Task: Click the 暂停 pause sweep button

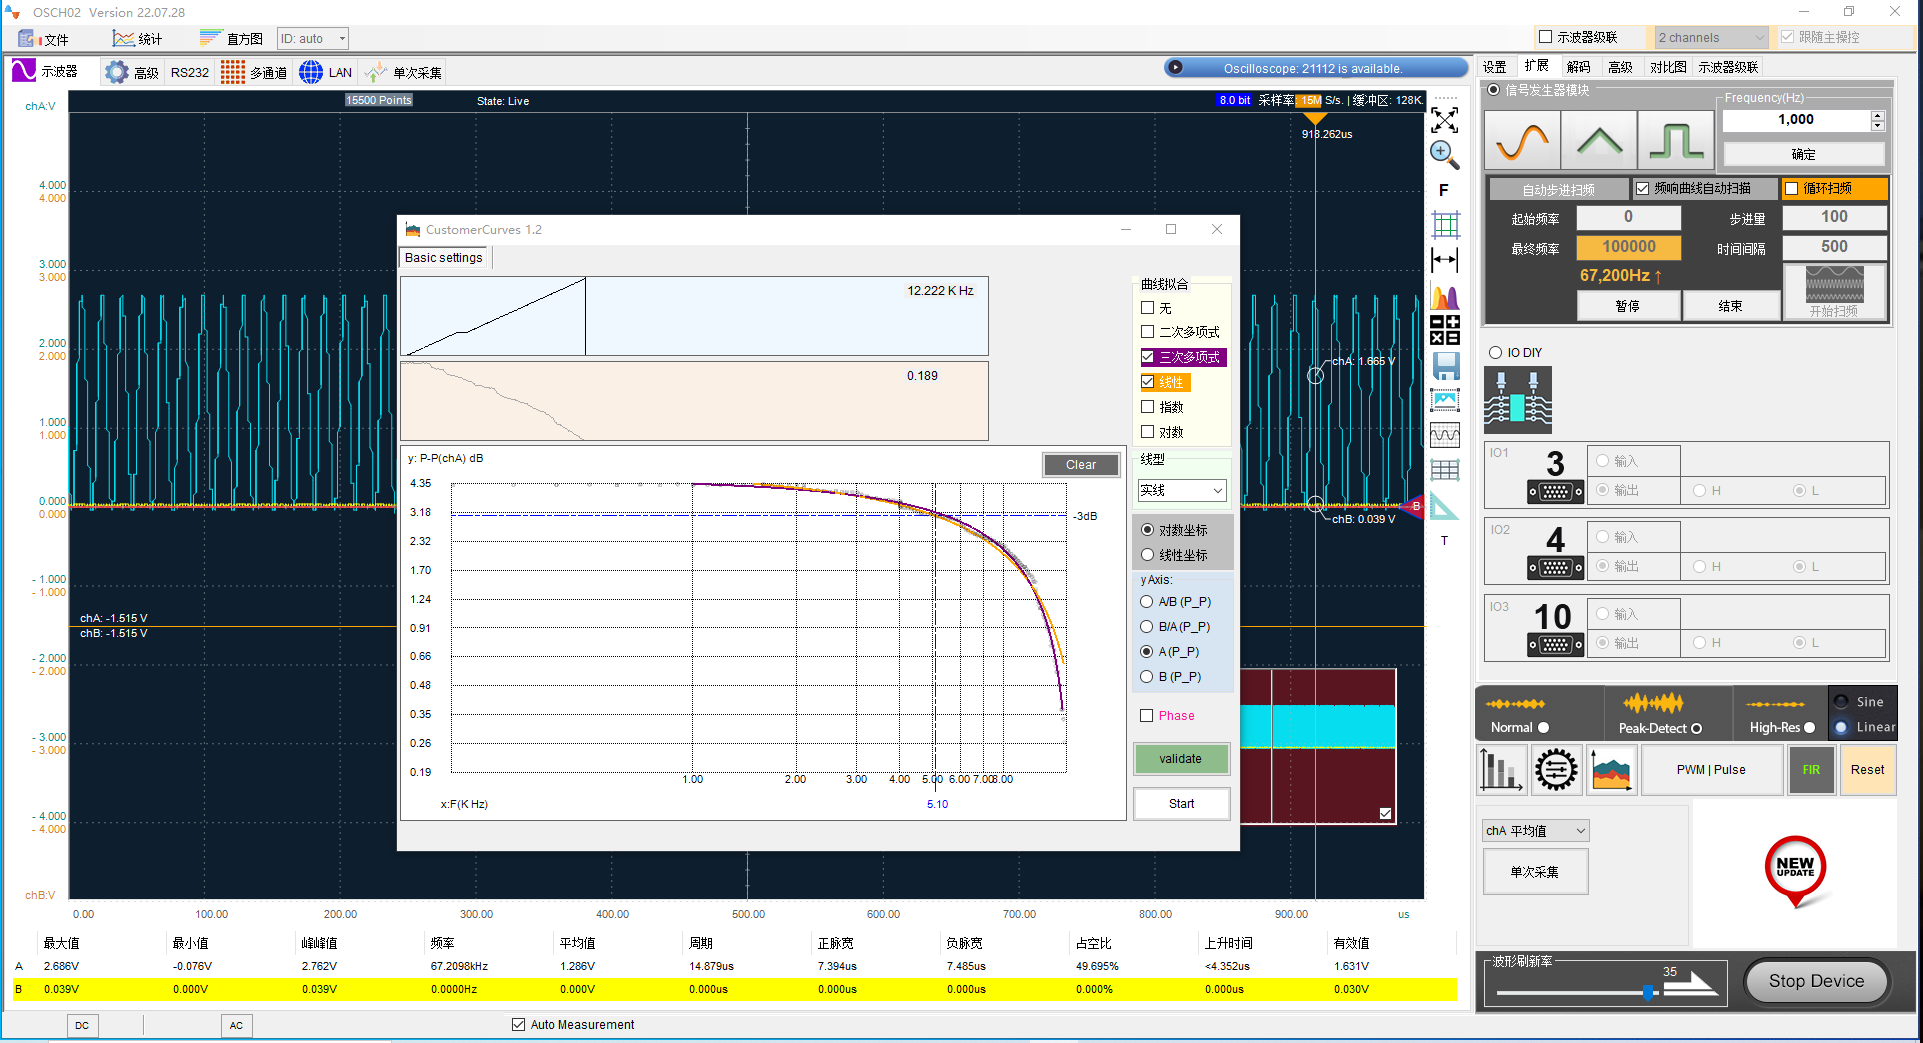Action: pos(1628,306)
